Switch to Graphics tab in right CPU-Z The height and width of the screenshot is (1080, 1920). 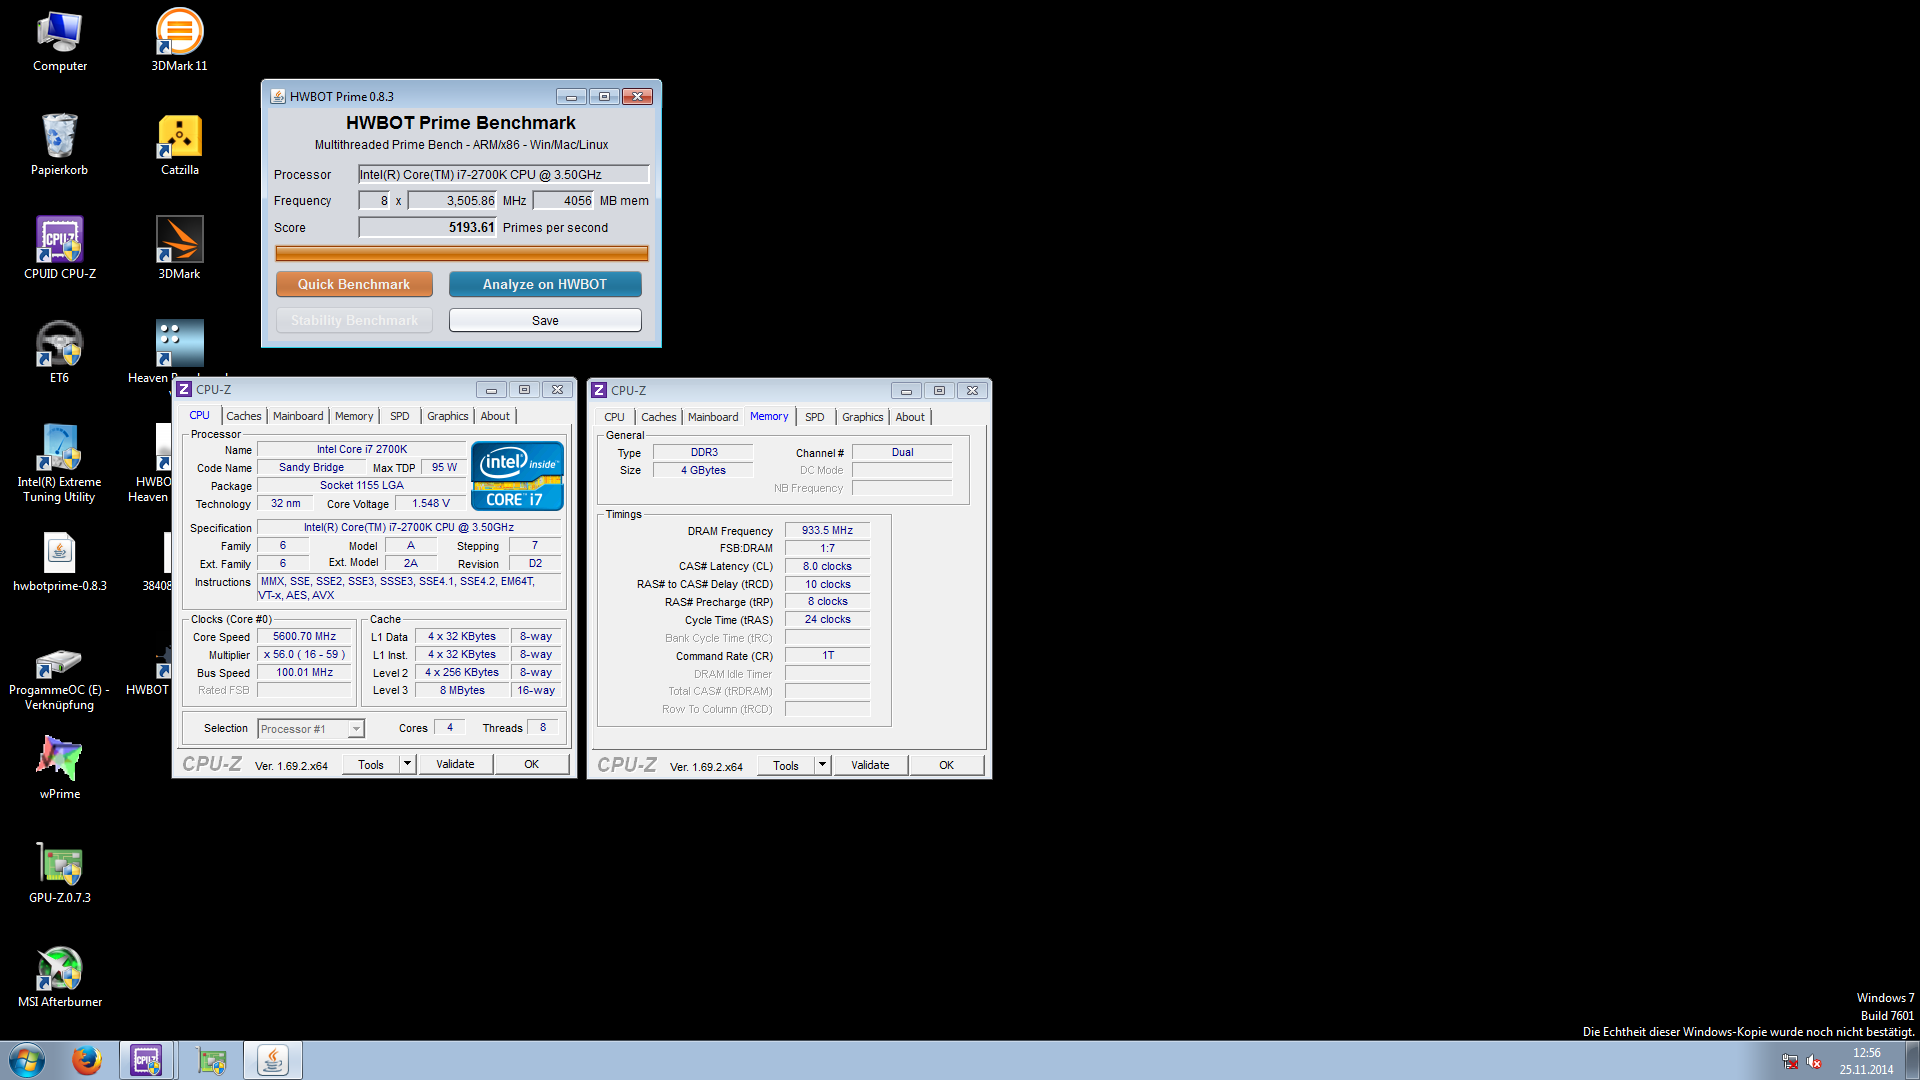point(862,417)
